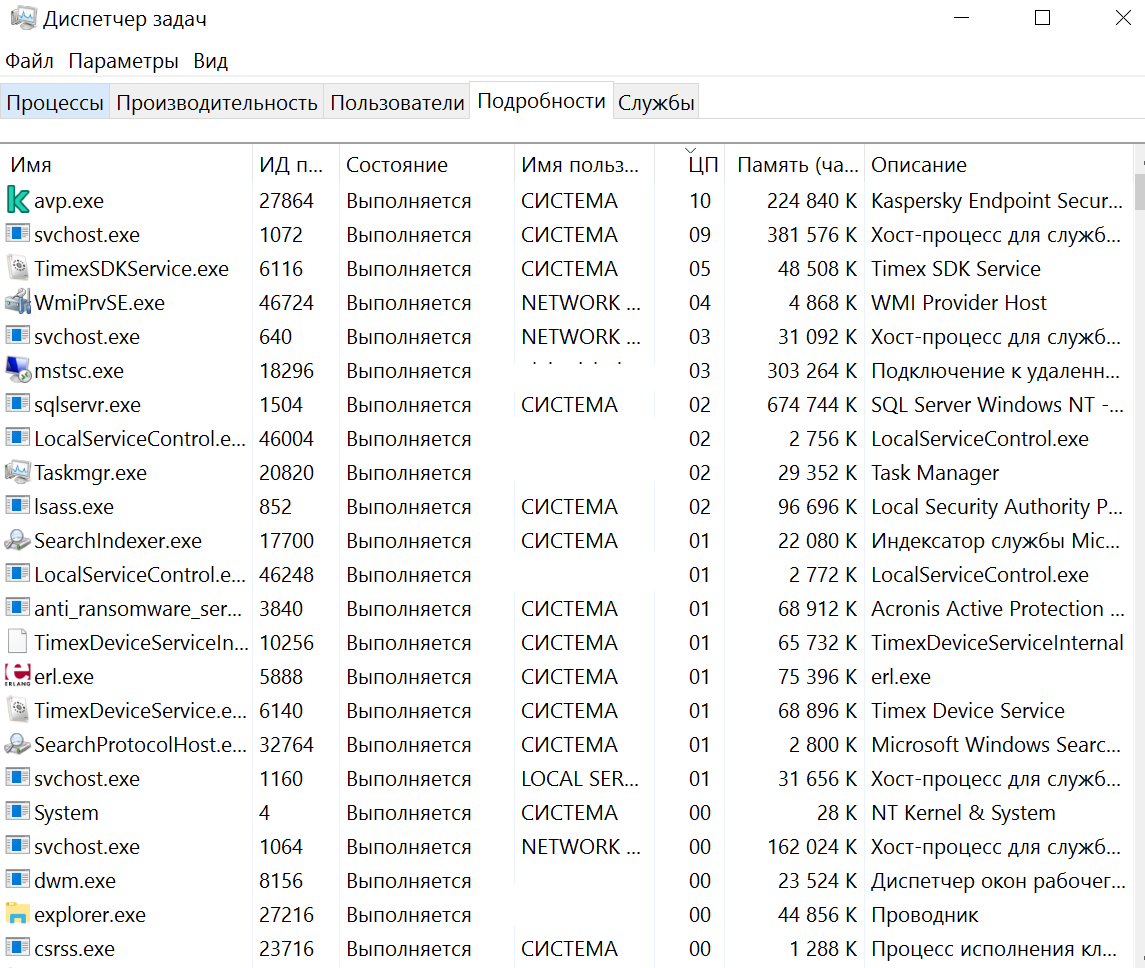Screen dimensions: 1145x968
Task: Click PID value 18296
Action: pos(286,371)
